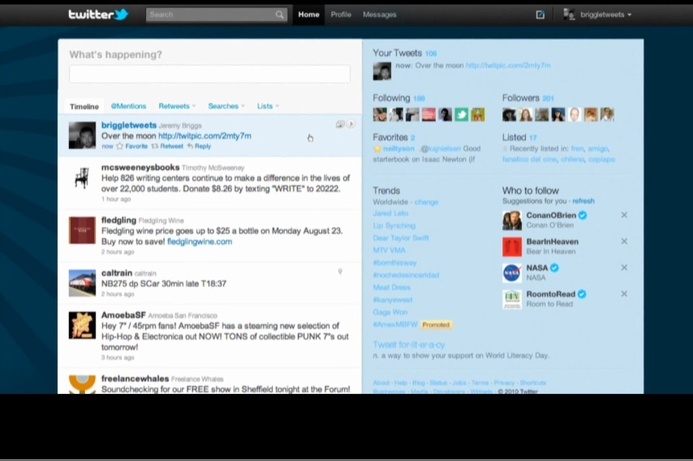This screenshot has height=461, width=693.
Task: Open tweet details arrow on briggletweets tweet
Action: (x=351, y=124)
